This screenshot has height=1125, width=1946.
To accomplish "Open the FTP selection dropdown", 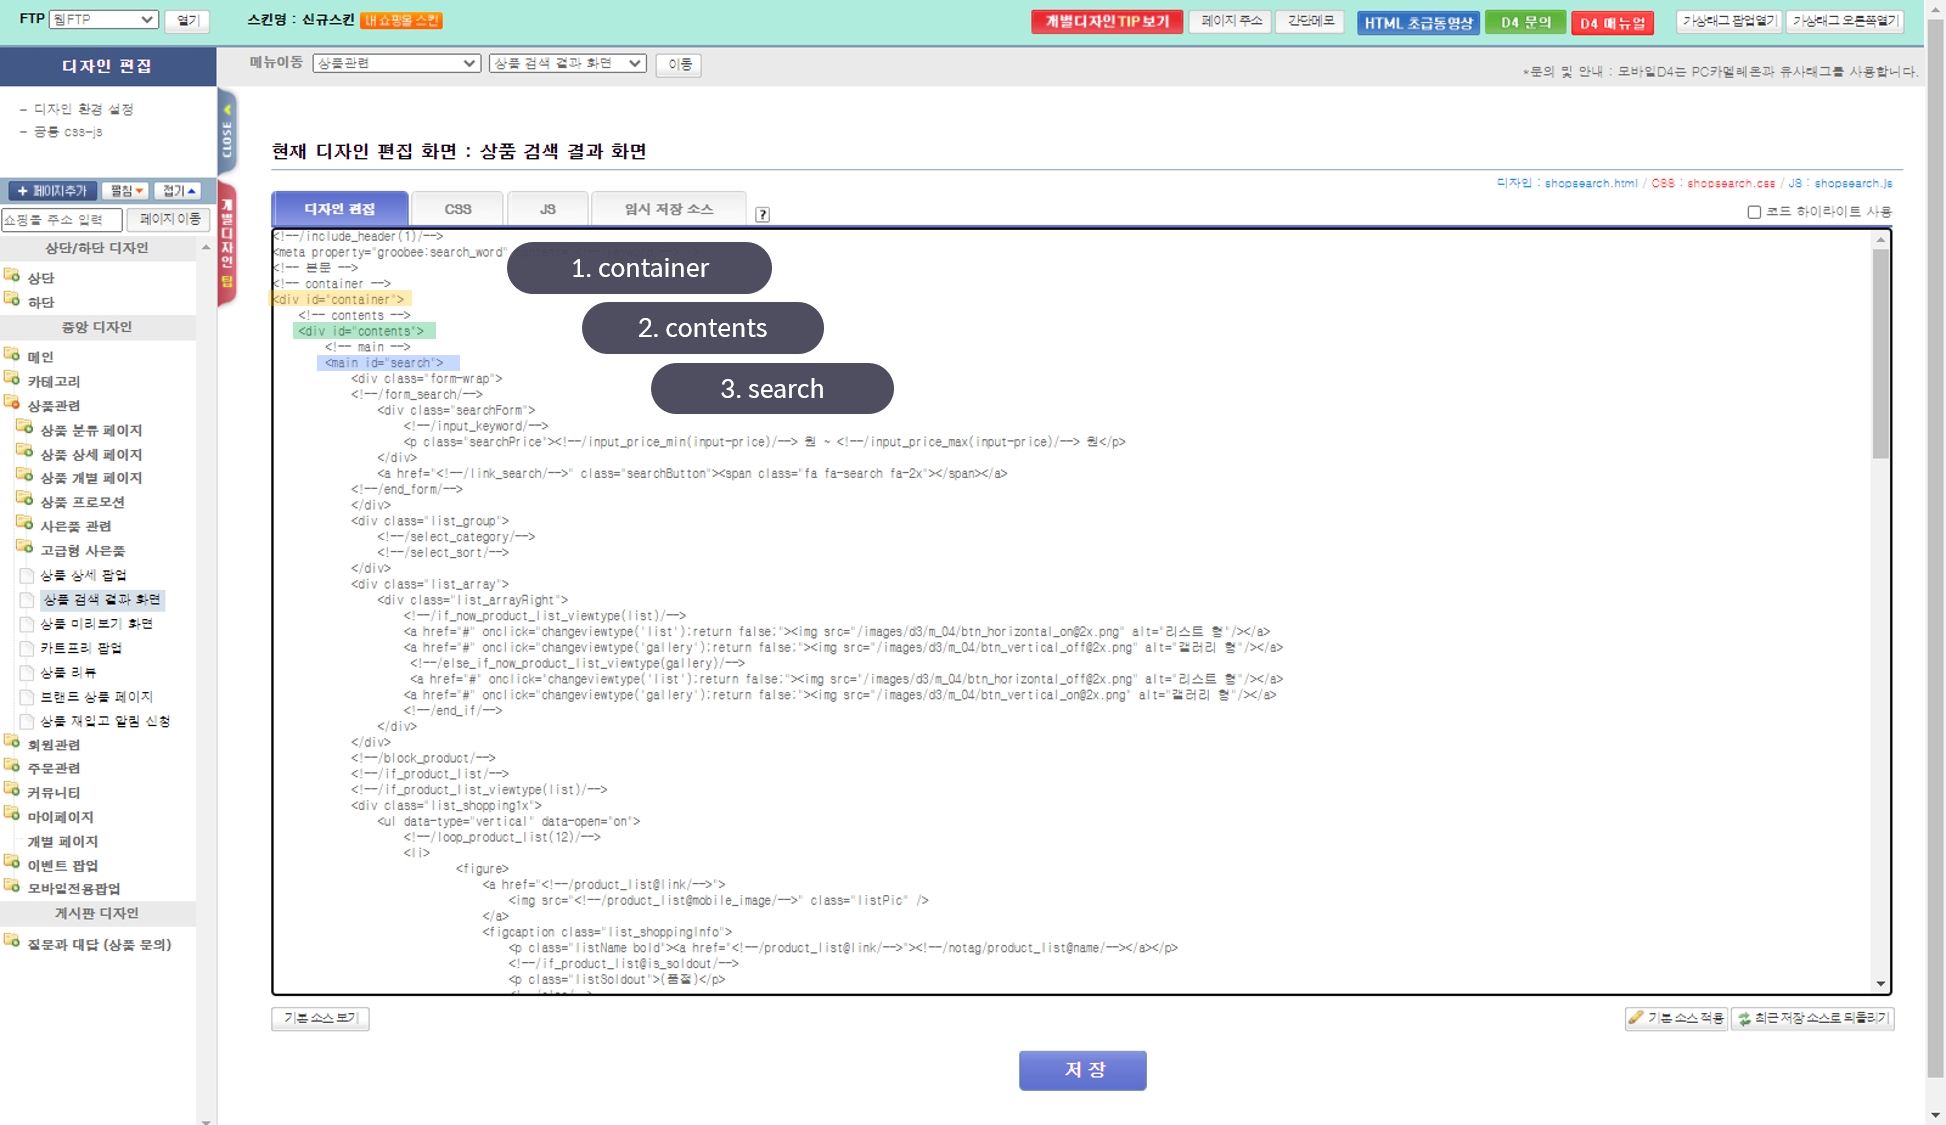I will [x=104, y=19].
